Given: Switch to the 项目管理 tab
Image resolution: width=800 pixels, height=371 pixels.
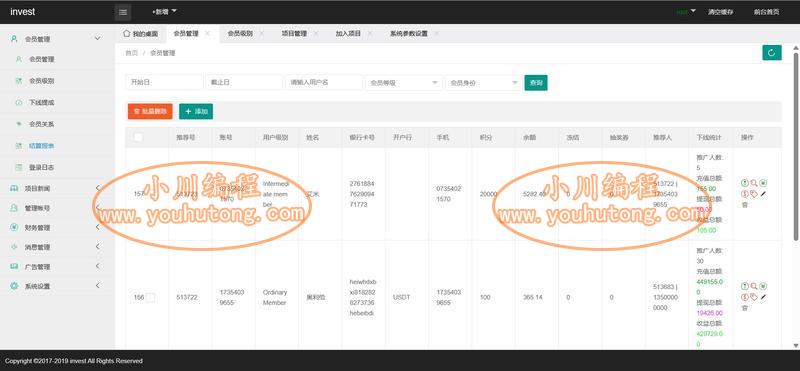Looking at the screenshot, I should pyautogui.click(x=294, y=33).
